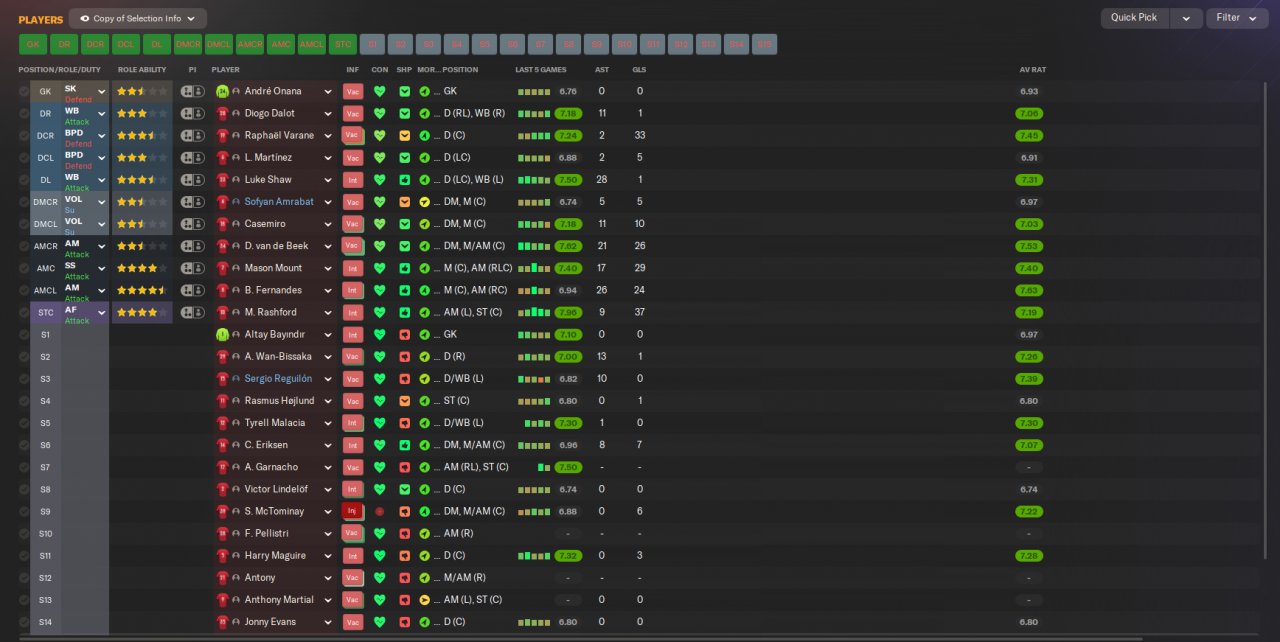Click the 7.96 last-game rating for M. Rashford
Image resolution: width=1280 pixels, height=642 pixels.
569,313
